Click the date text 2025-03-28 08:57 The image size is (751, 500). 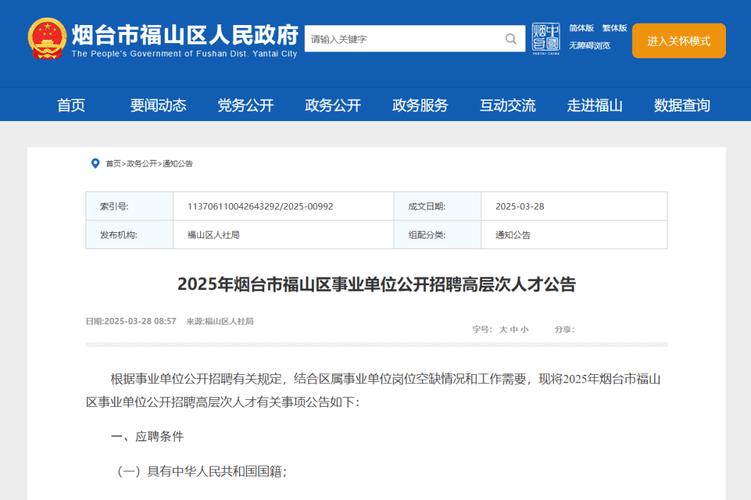[x=140, y=321]
